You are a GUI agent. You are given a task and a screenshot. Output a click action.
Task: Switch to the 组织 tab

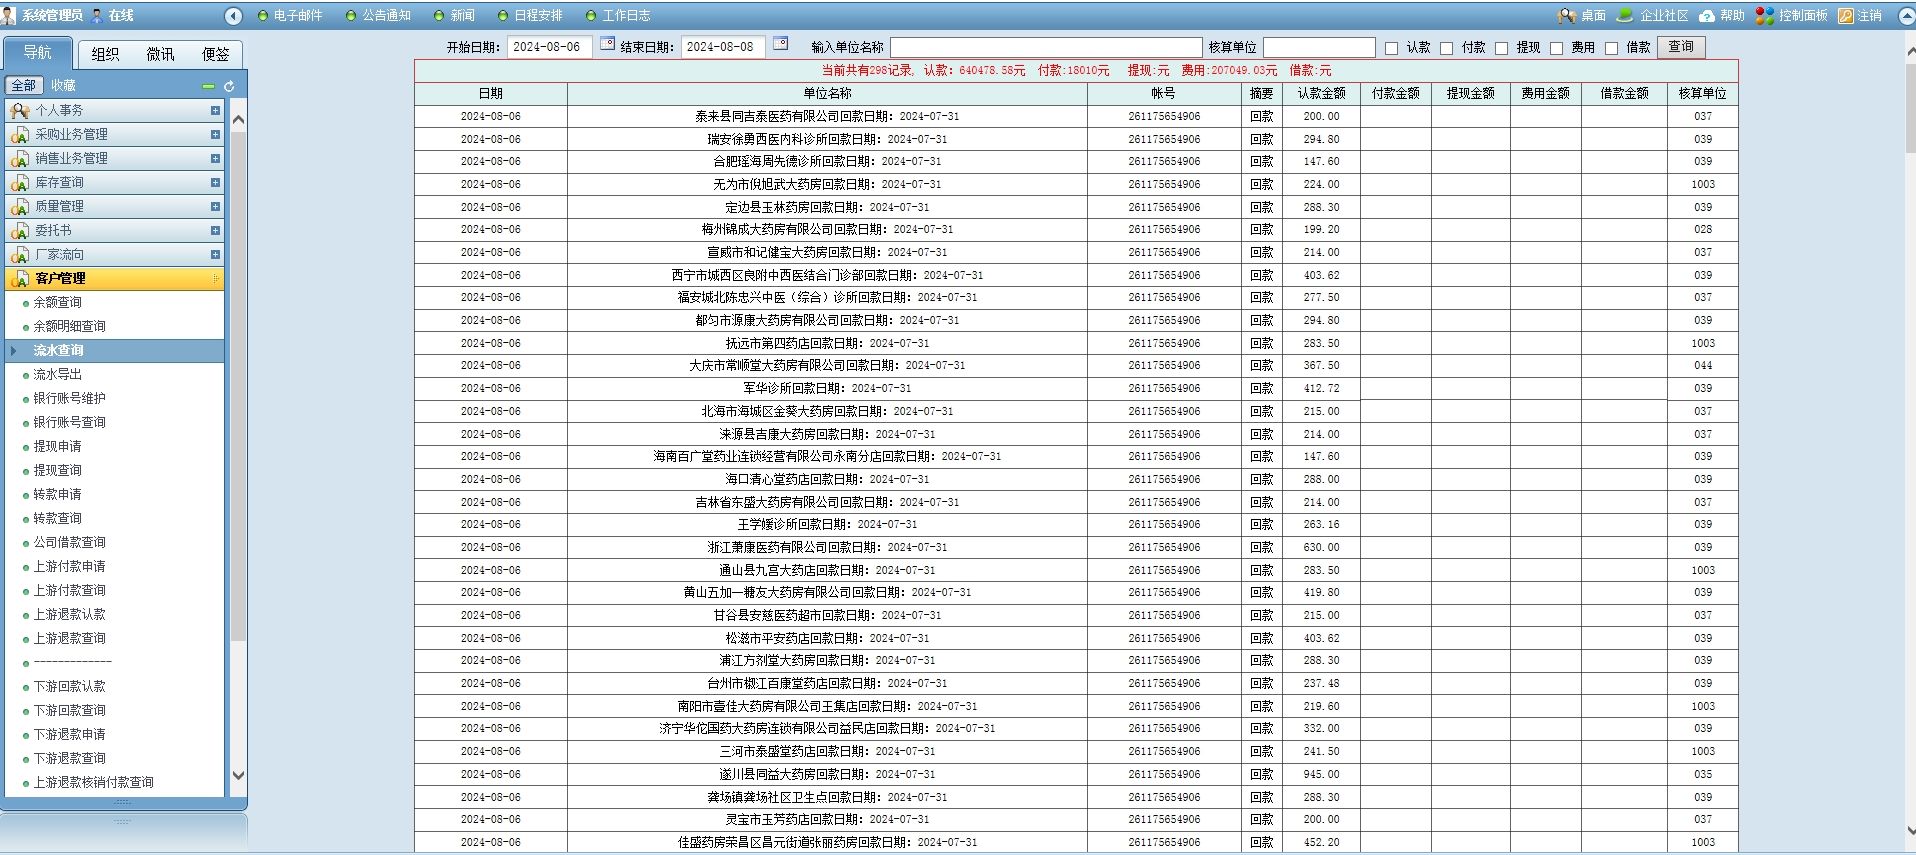tap(105, 54)
